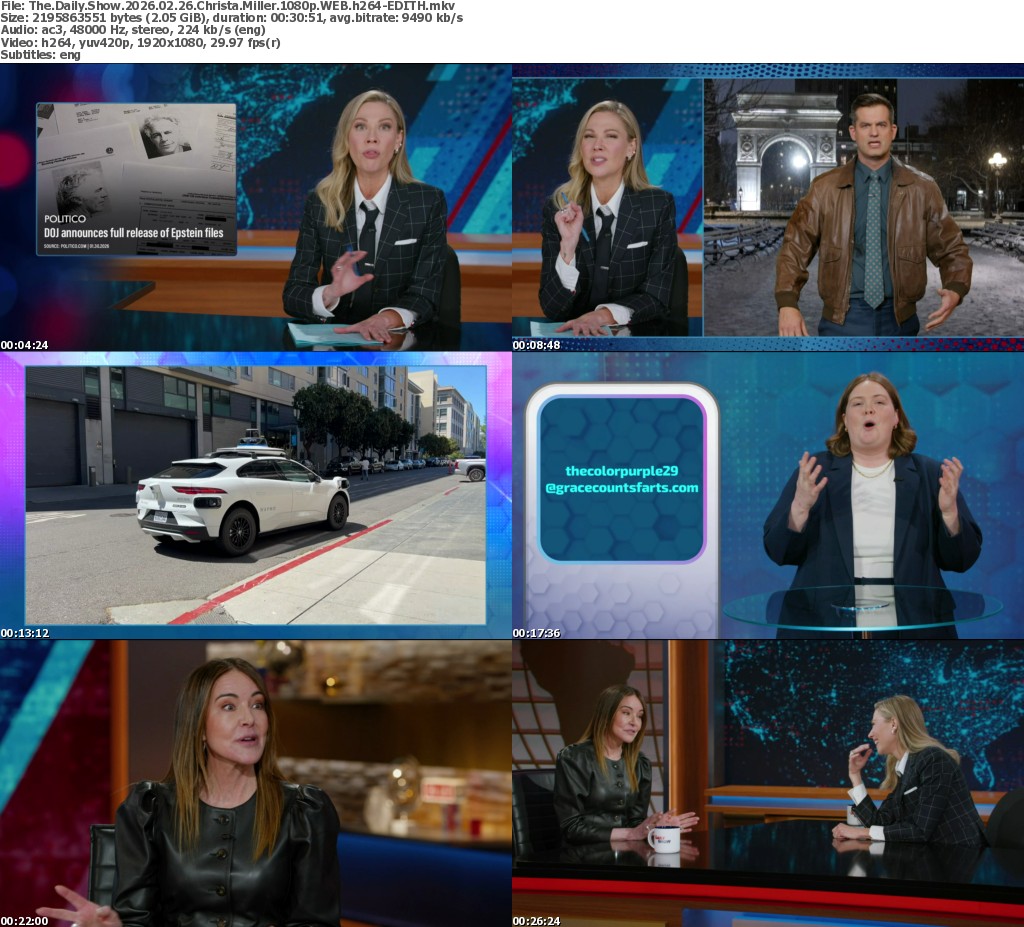1024x927 pixels.
Task: Click the man in brown leather jacket
Action: 872,230
